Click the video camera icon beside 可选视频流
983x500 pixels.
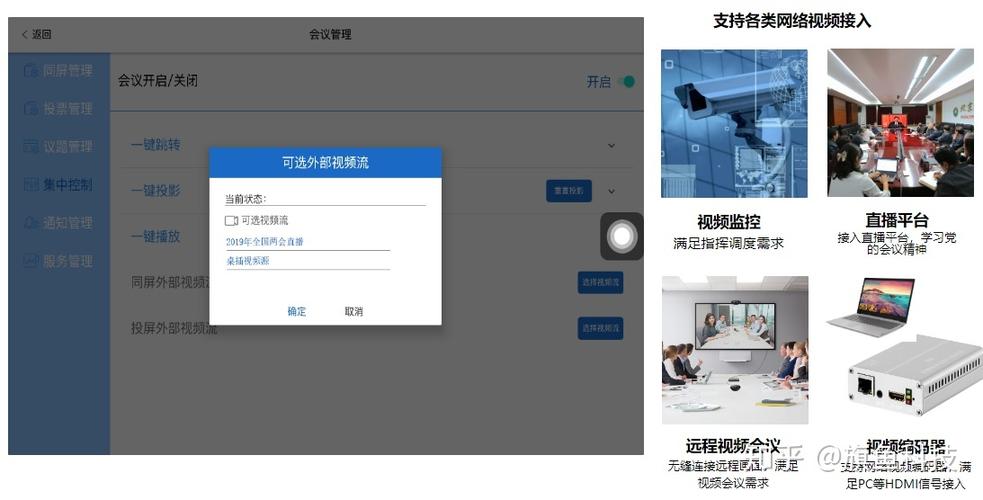click(x=231, y=221)
